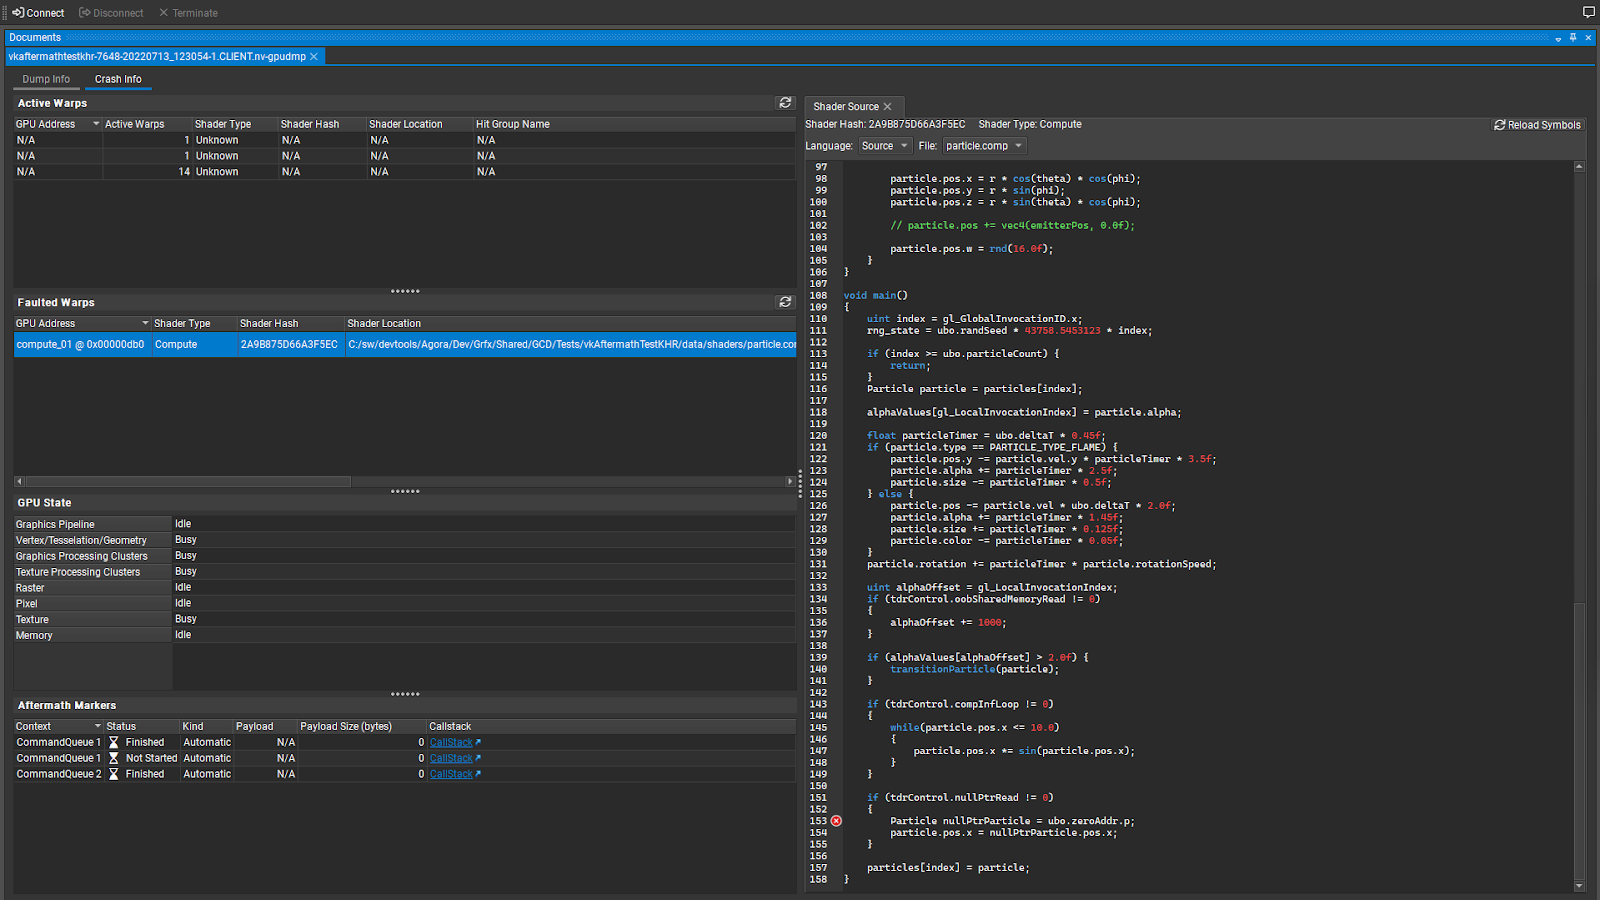This screenshot has width=1600, height=900.
Task: Refresh the Active Warps list
Action: (x=785, y=102)
